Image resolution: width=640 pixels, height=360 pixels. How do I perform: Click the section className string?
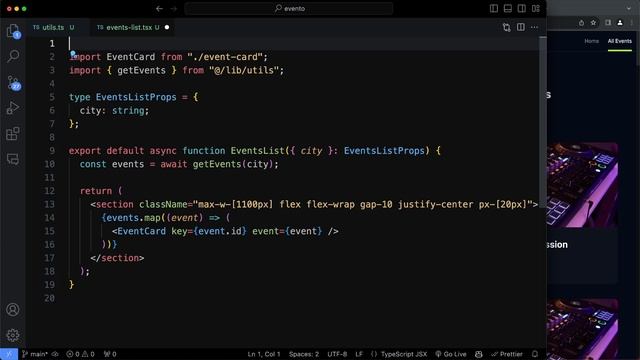tap(363, 204)
